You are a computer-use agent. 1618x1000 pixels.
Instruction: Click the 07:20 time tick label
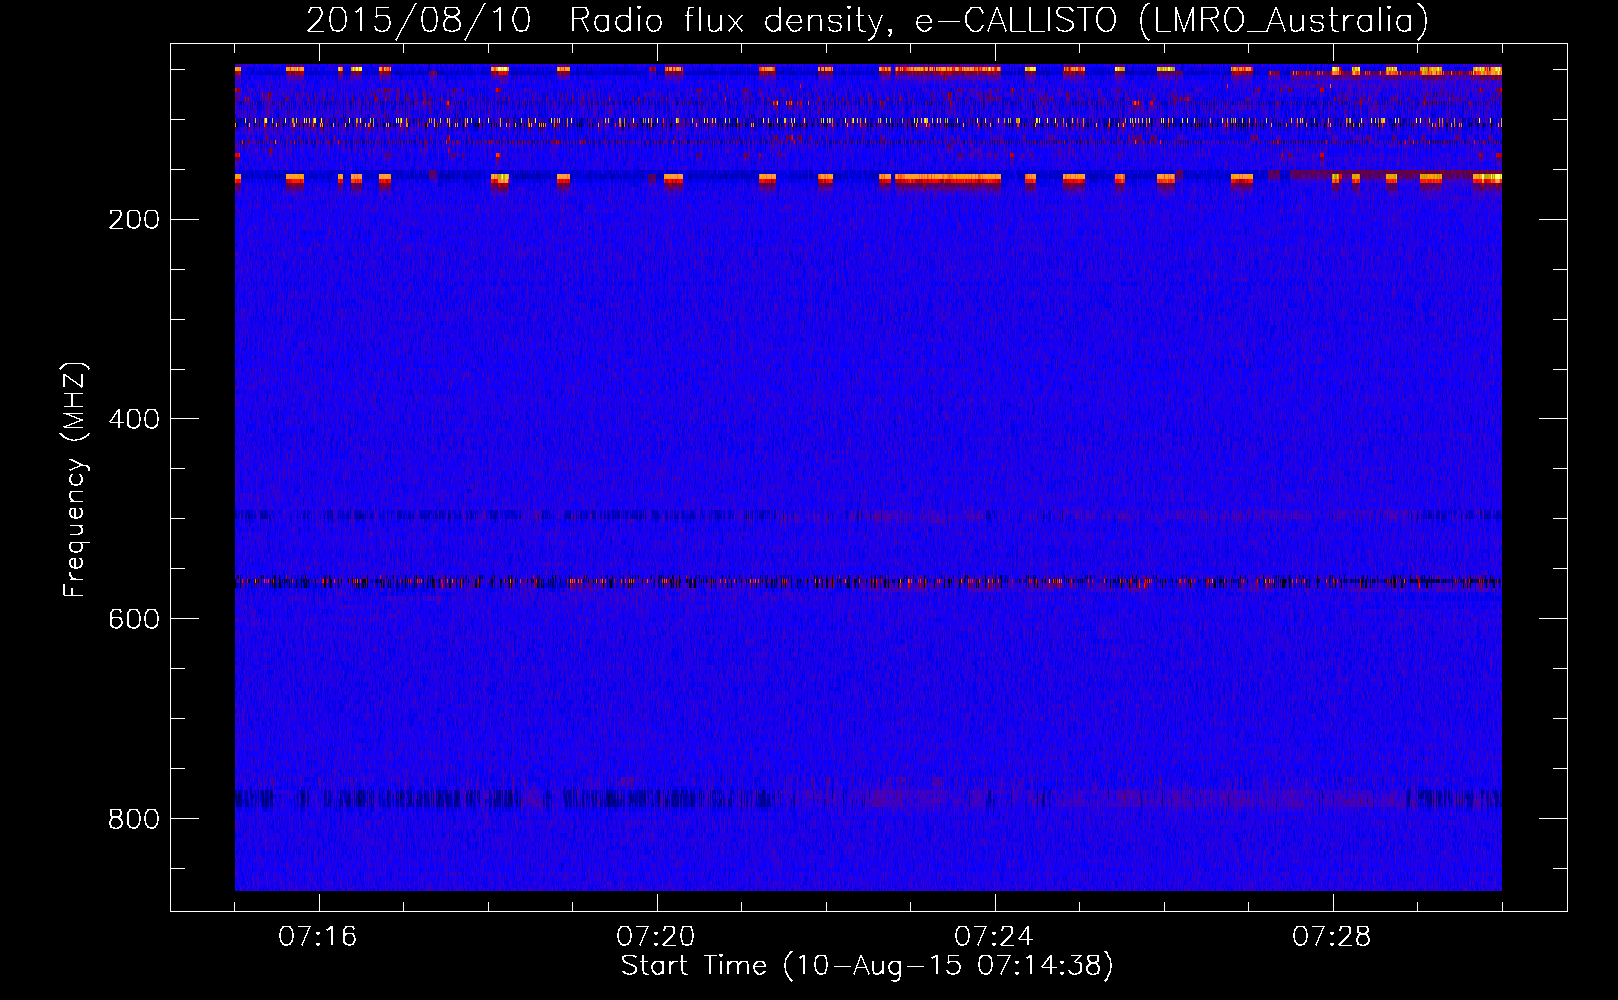[x=656, y=937]
